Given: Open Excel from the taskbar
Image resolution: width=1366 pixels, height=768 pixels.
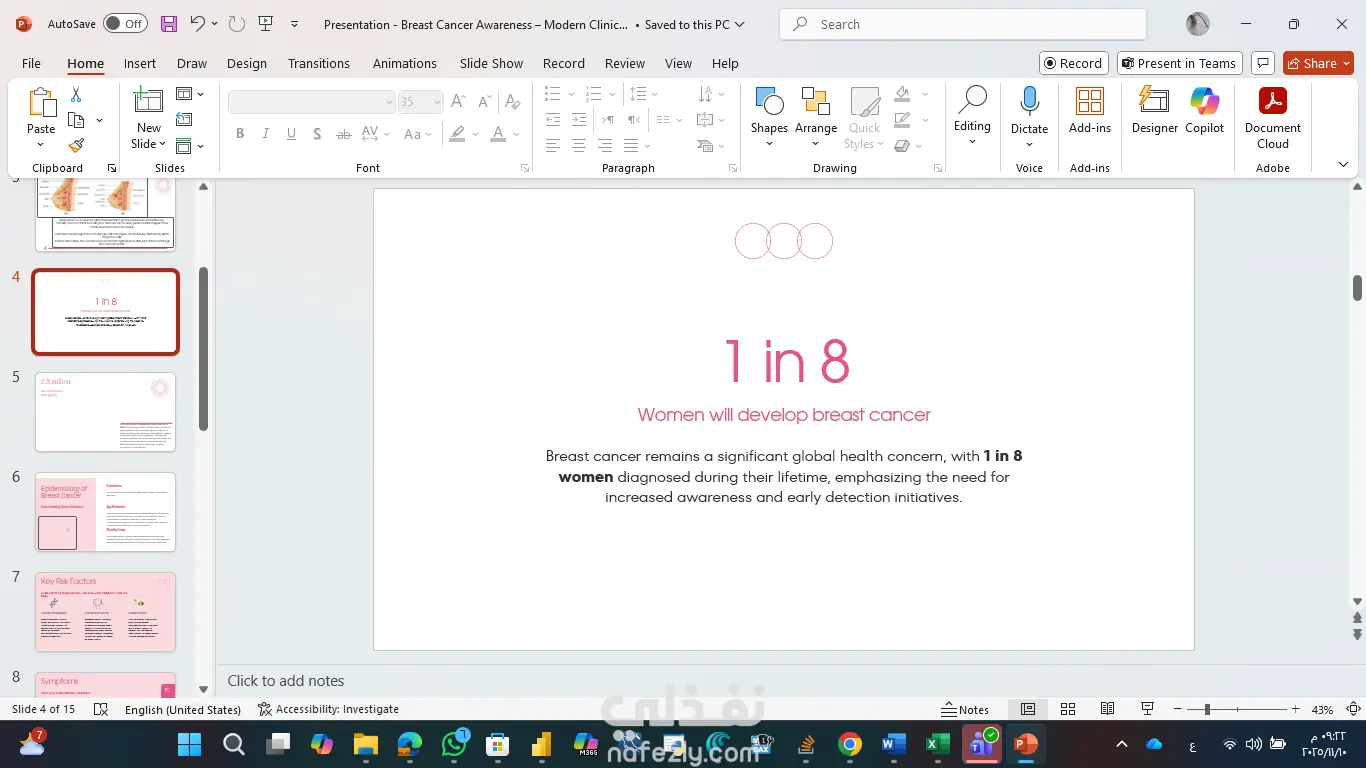Looking at the screenshot, I should (937, 744).
